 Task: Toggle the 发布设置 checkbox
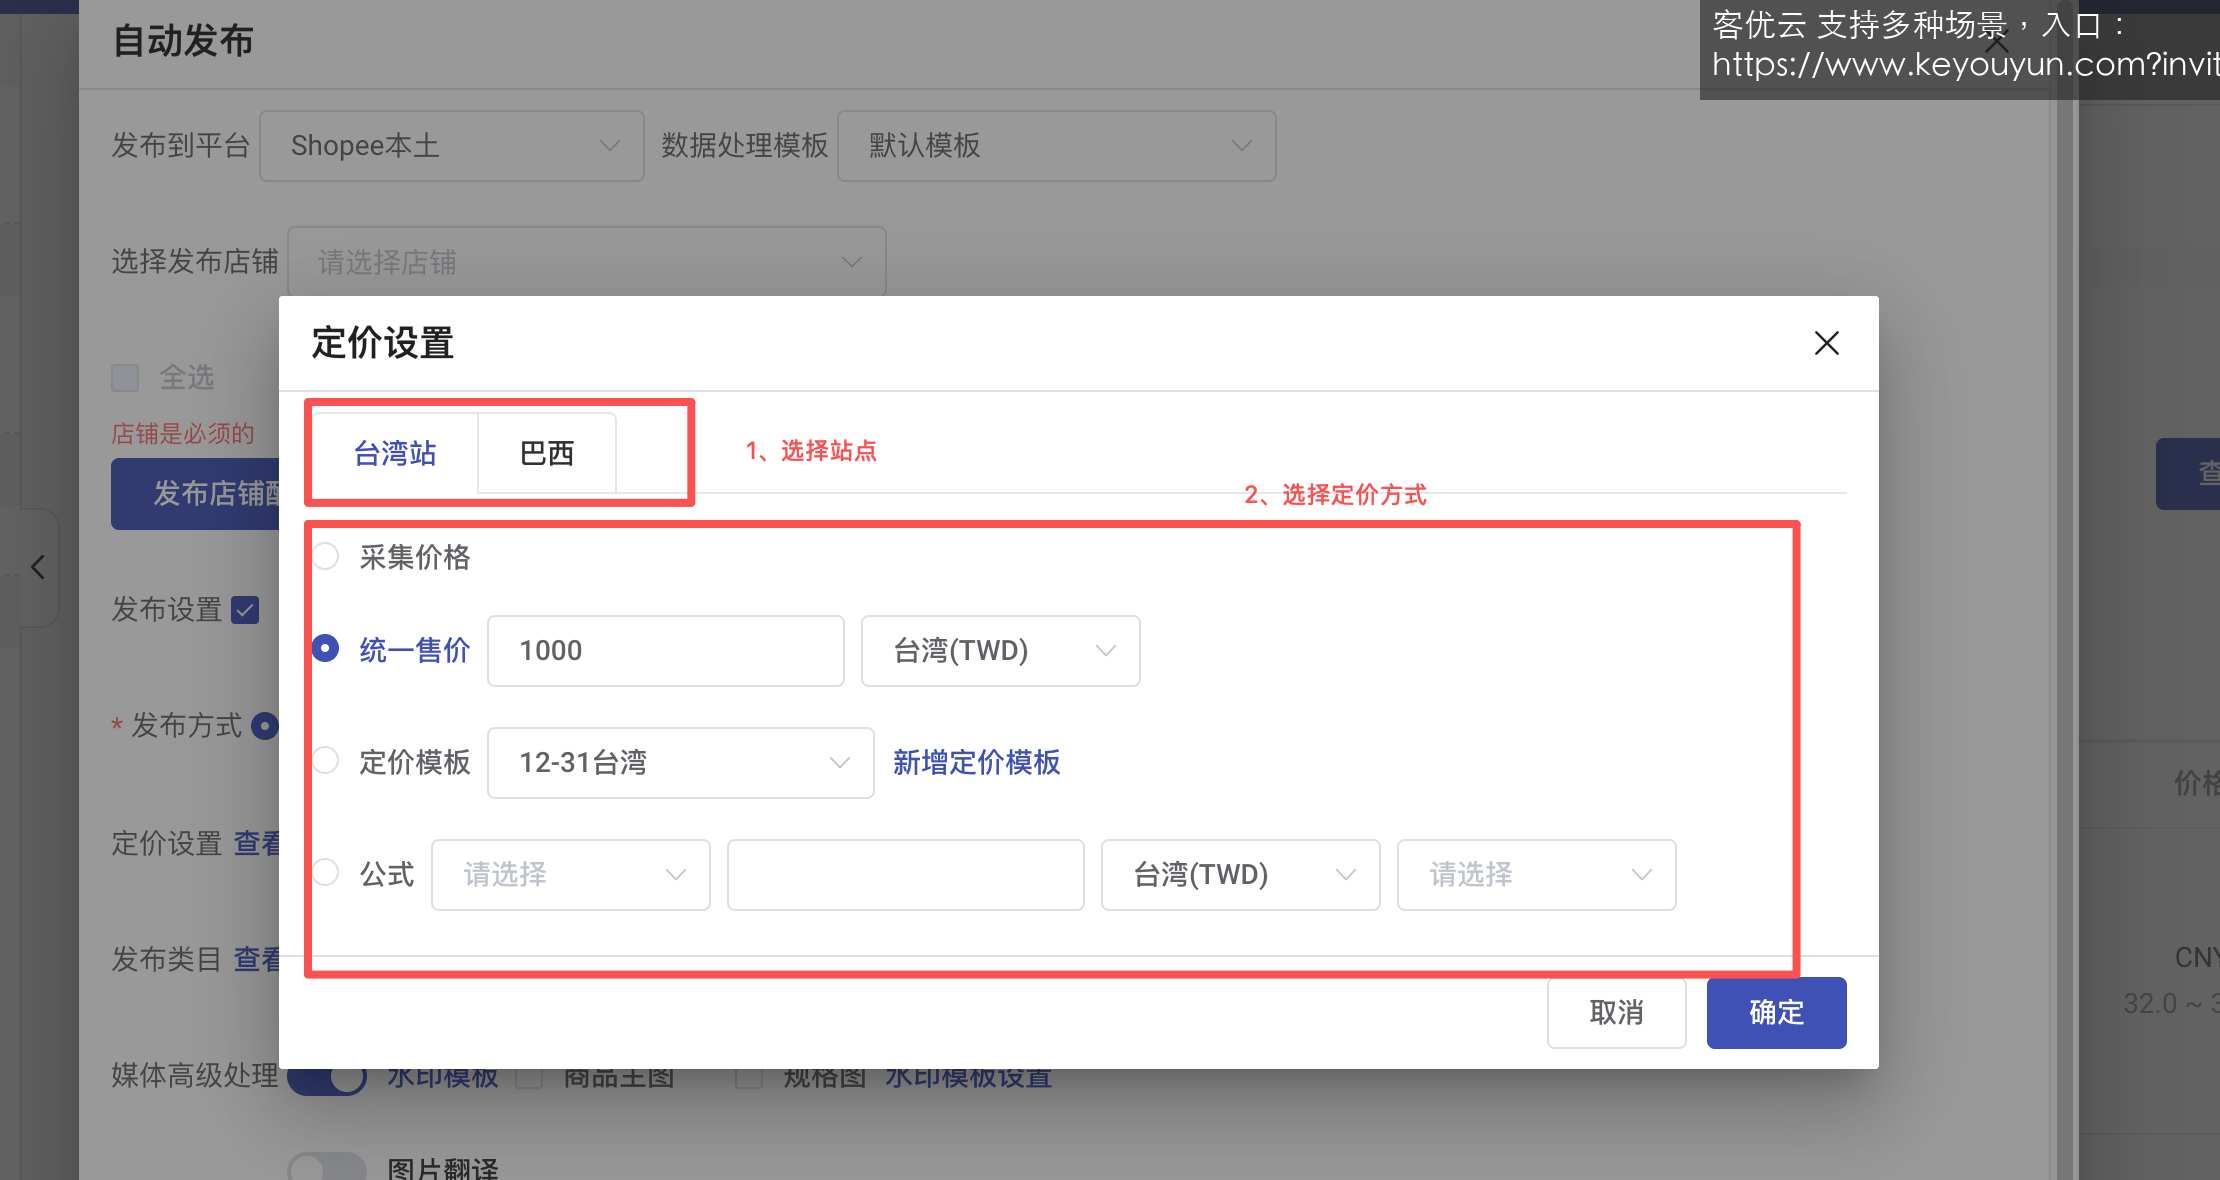245,610
